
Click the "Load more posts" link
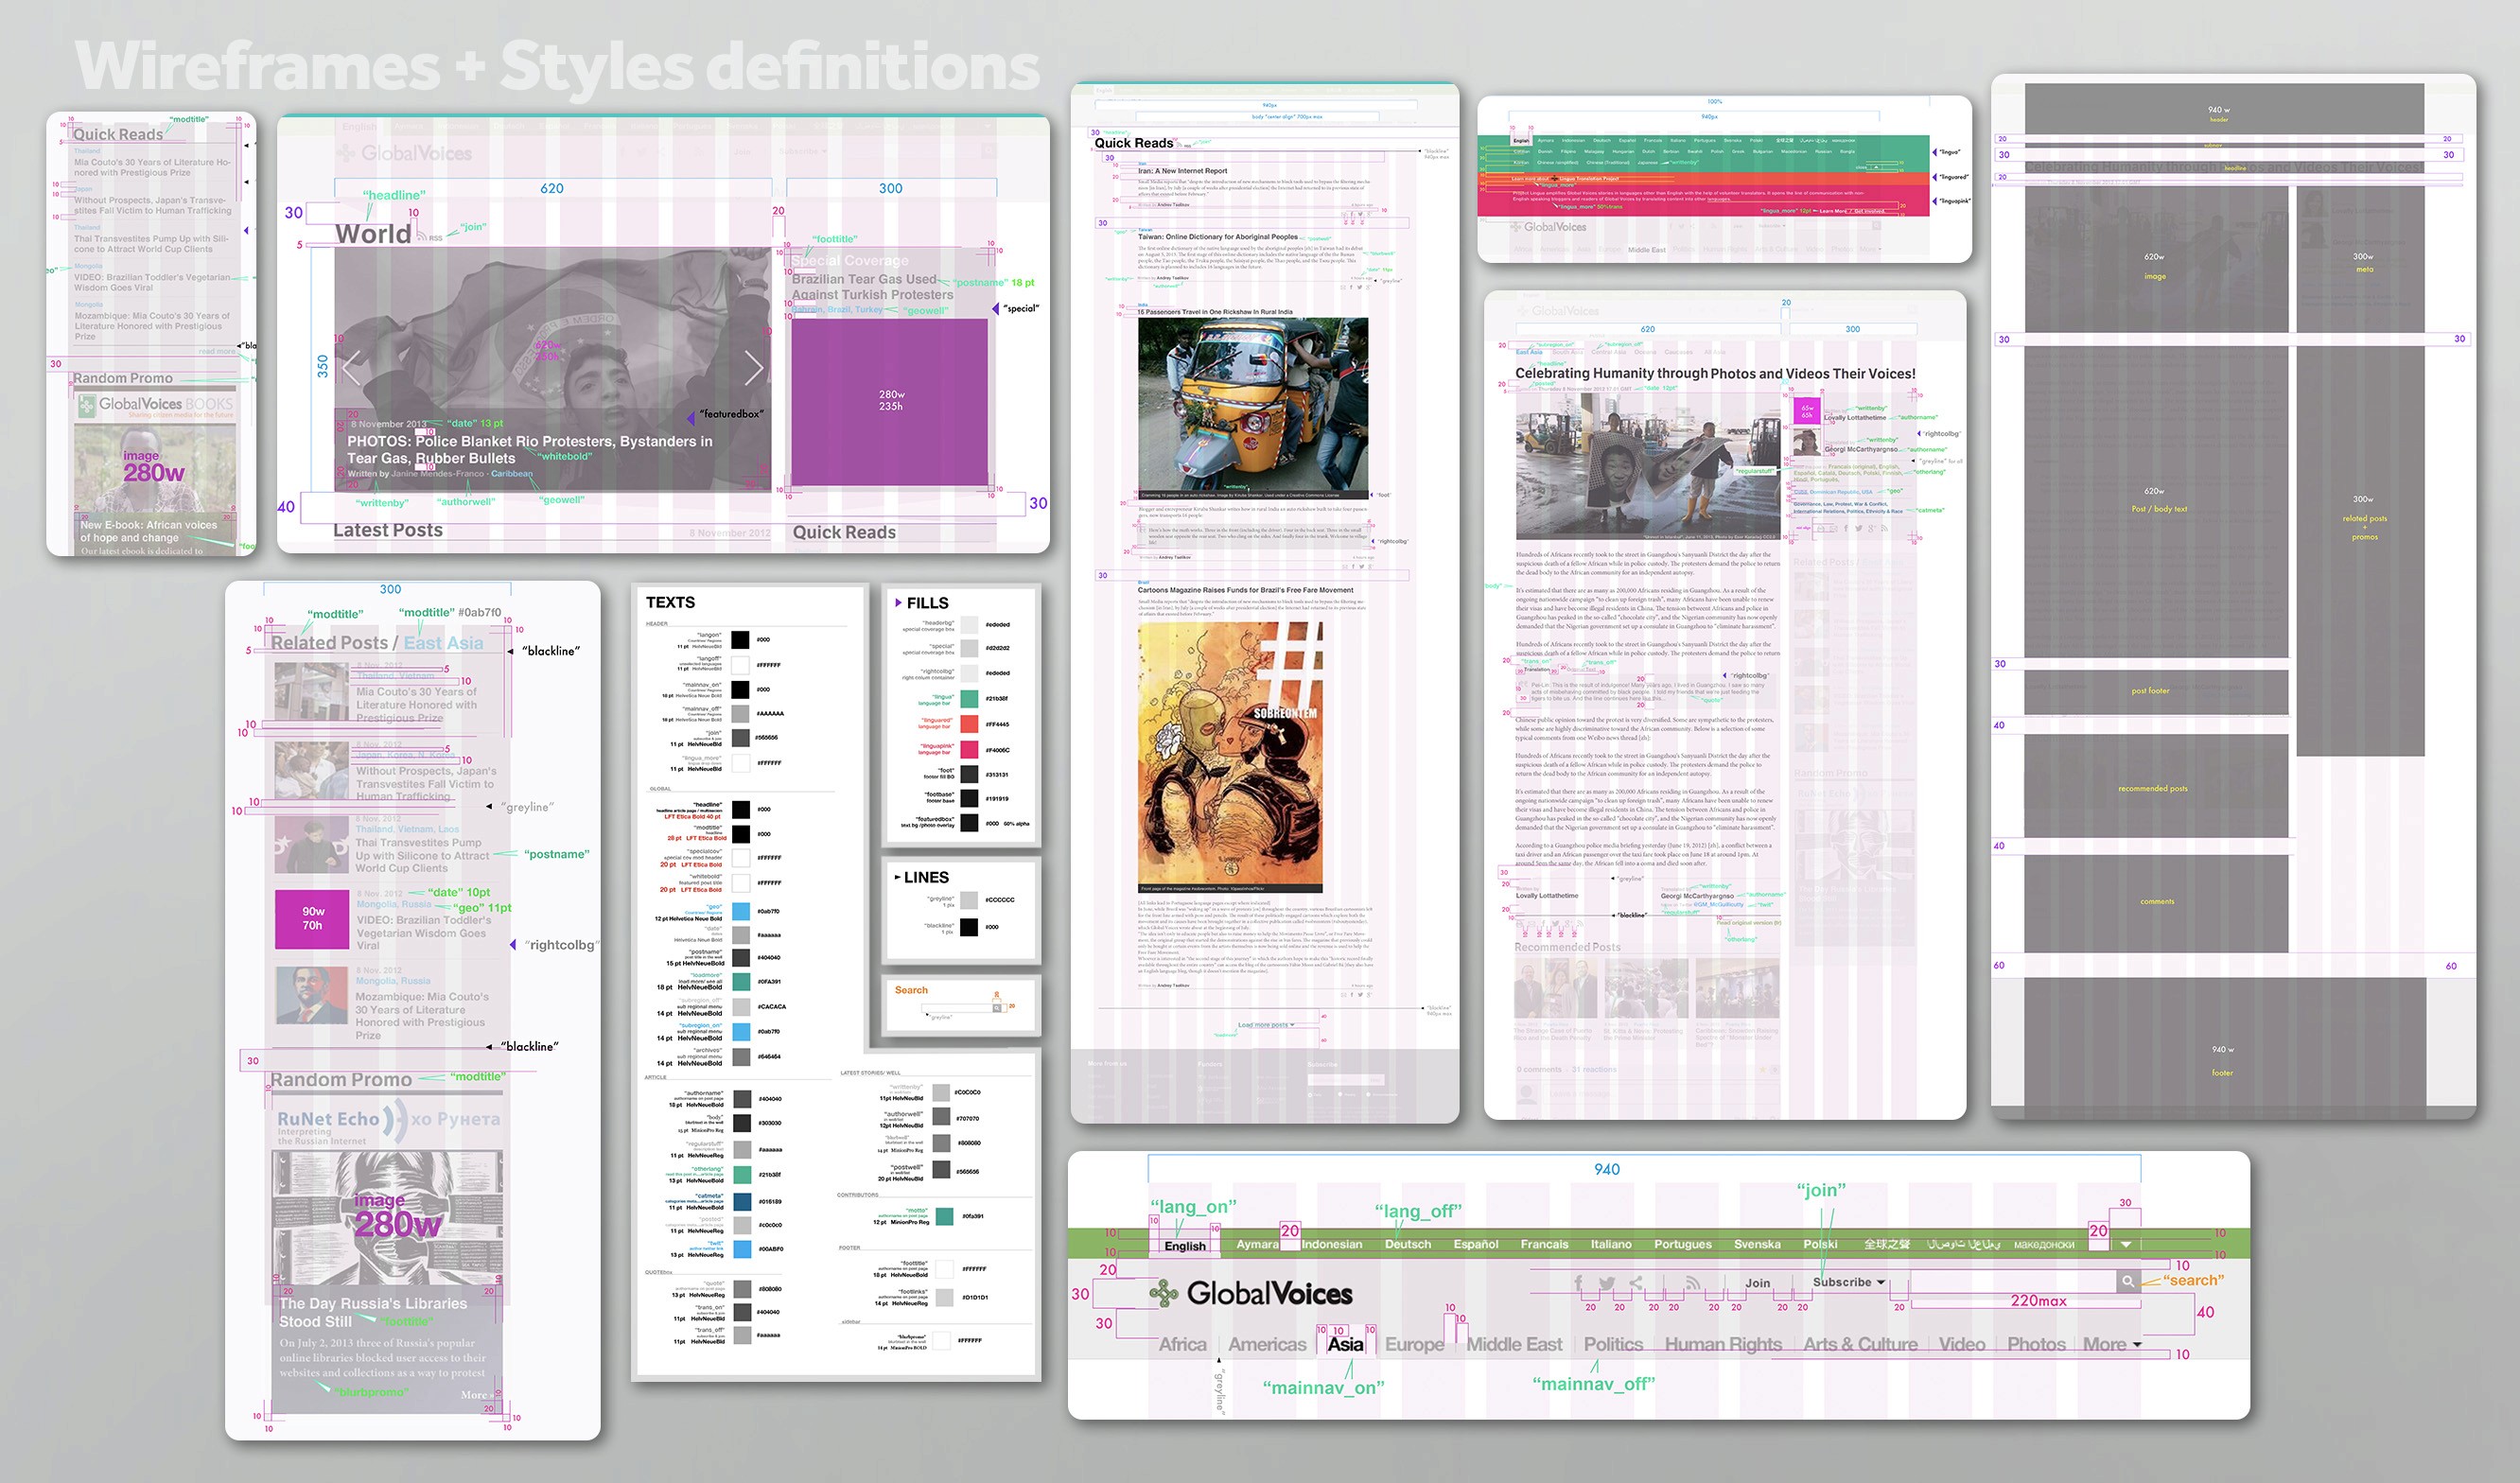(1265, 1025)
